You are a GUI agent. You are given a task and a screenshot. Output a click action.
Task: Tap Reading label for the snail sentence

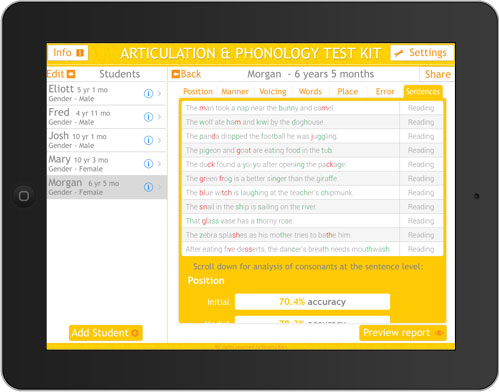(x=421, y=207)
